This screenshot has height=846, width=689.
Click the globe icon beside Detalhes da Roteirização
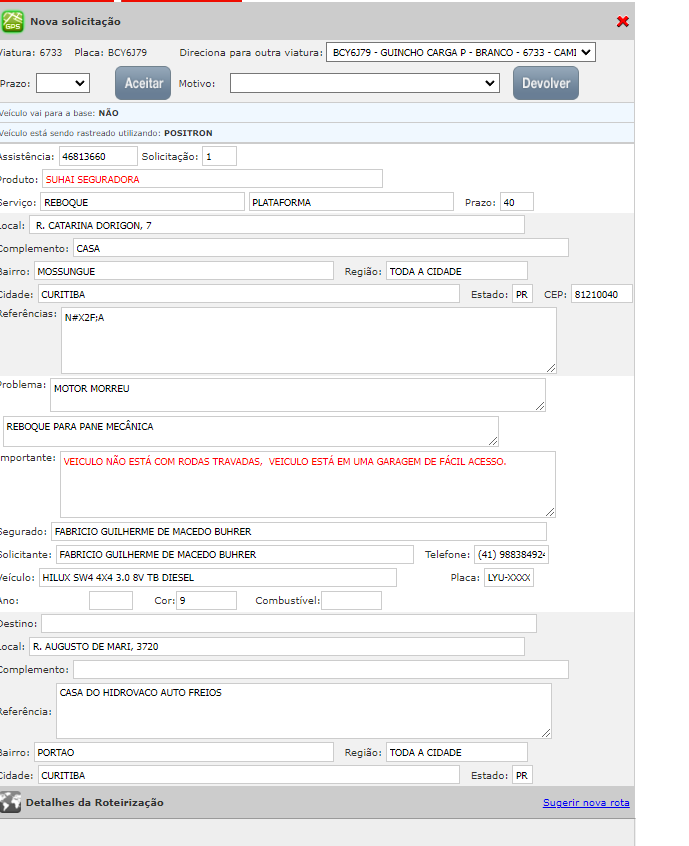coord(10,802)
